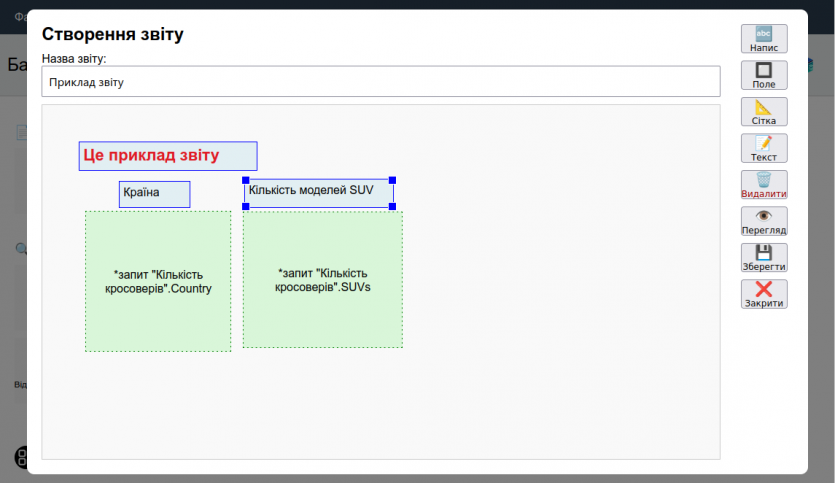Select the 'Країна' label box
The width and height of the screenshot is (835, 483).
(154, 194)
